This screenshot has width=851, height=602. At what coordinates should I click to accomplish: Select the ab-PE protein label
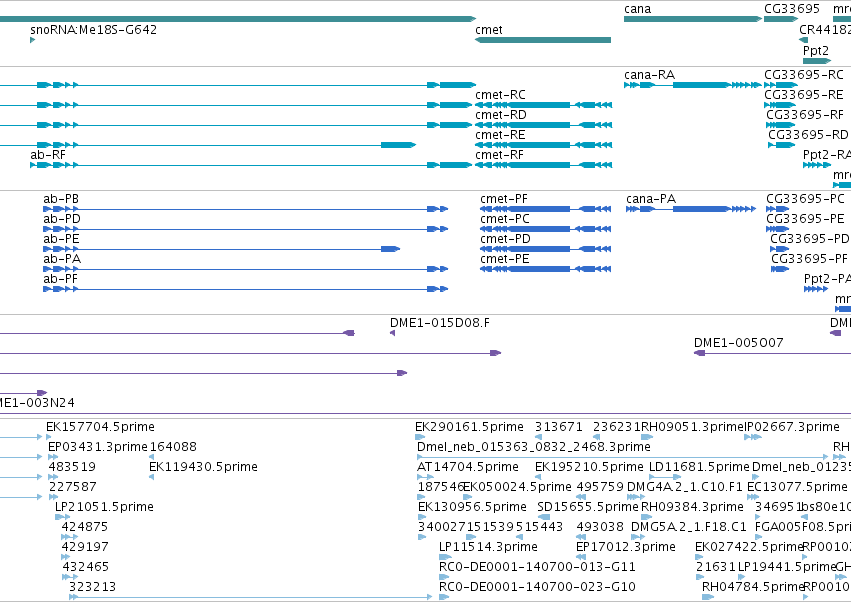pos(61,239)
